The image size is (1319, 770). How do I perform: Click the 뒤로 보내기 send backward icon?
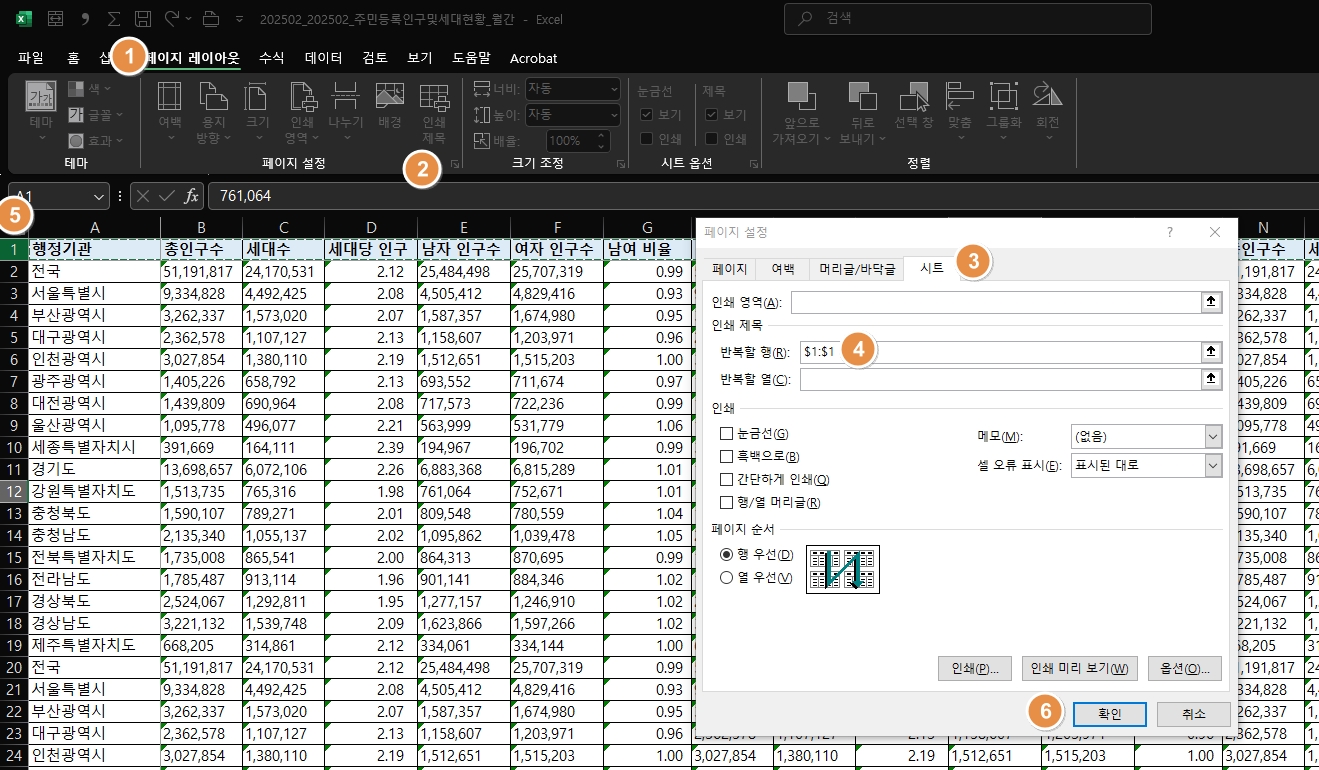[x=861, y=95]
